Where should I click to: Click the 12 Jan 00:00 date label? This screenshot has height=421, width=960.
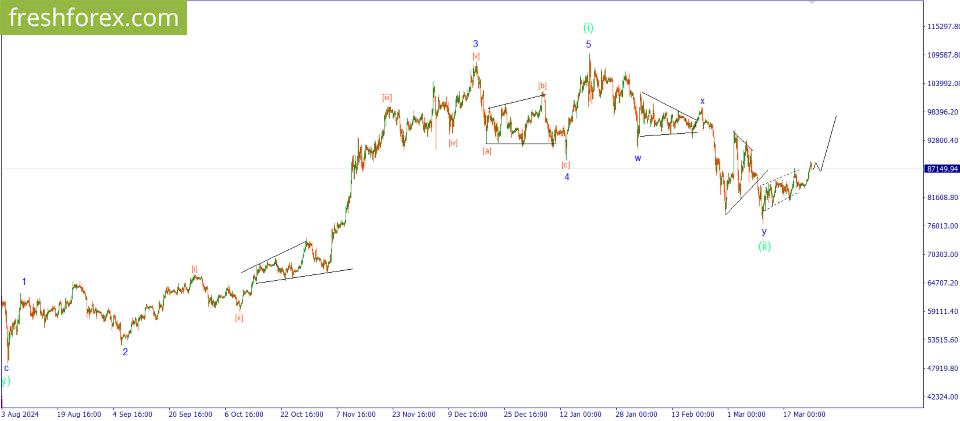[580, 413]
